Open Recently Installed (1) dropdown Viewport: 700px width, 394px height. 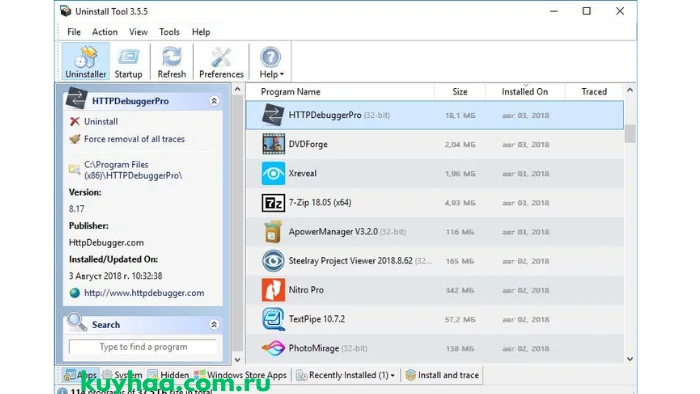tap(346, 375)
